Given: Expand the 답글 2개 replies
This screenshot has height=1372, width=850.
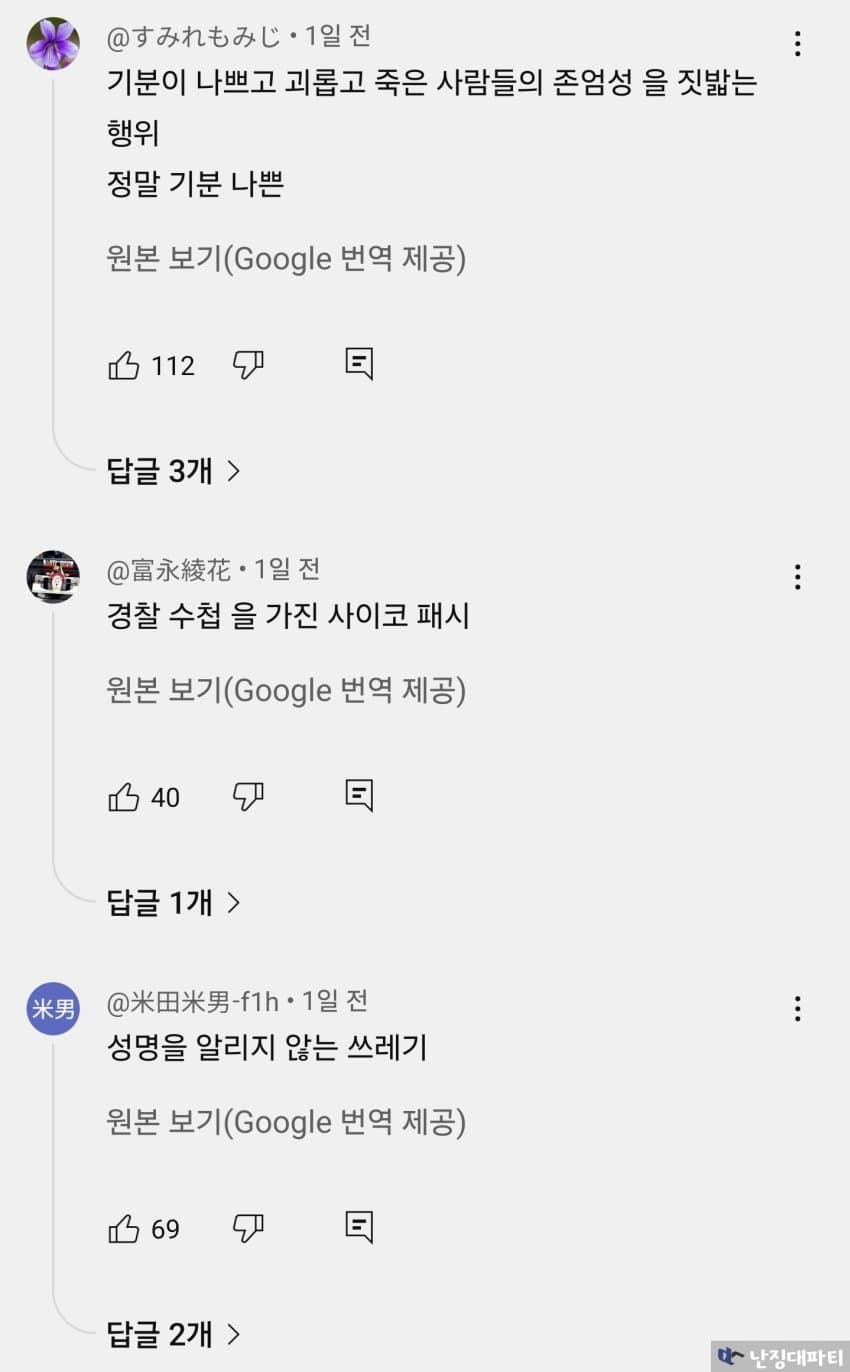Looking at the screenshot, I should pyautogui.click(x=174, y=1334).
